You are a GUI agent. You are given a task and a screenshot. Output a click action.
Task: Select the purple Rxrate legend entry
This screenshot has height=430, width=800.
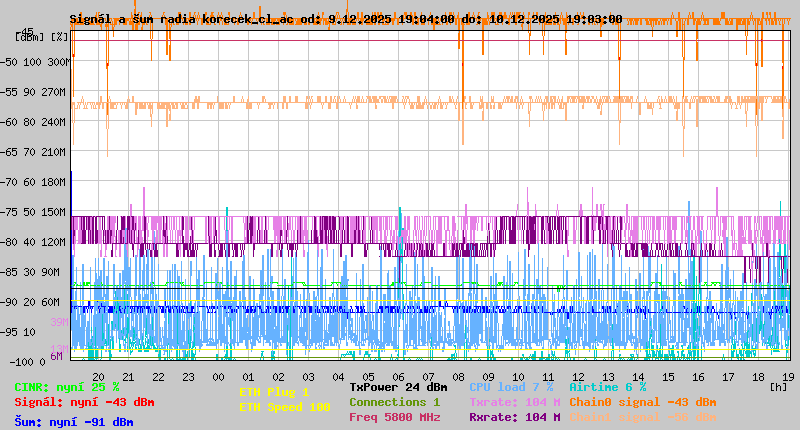coord(514,417)
